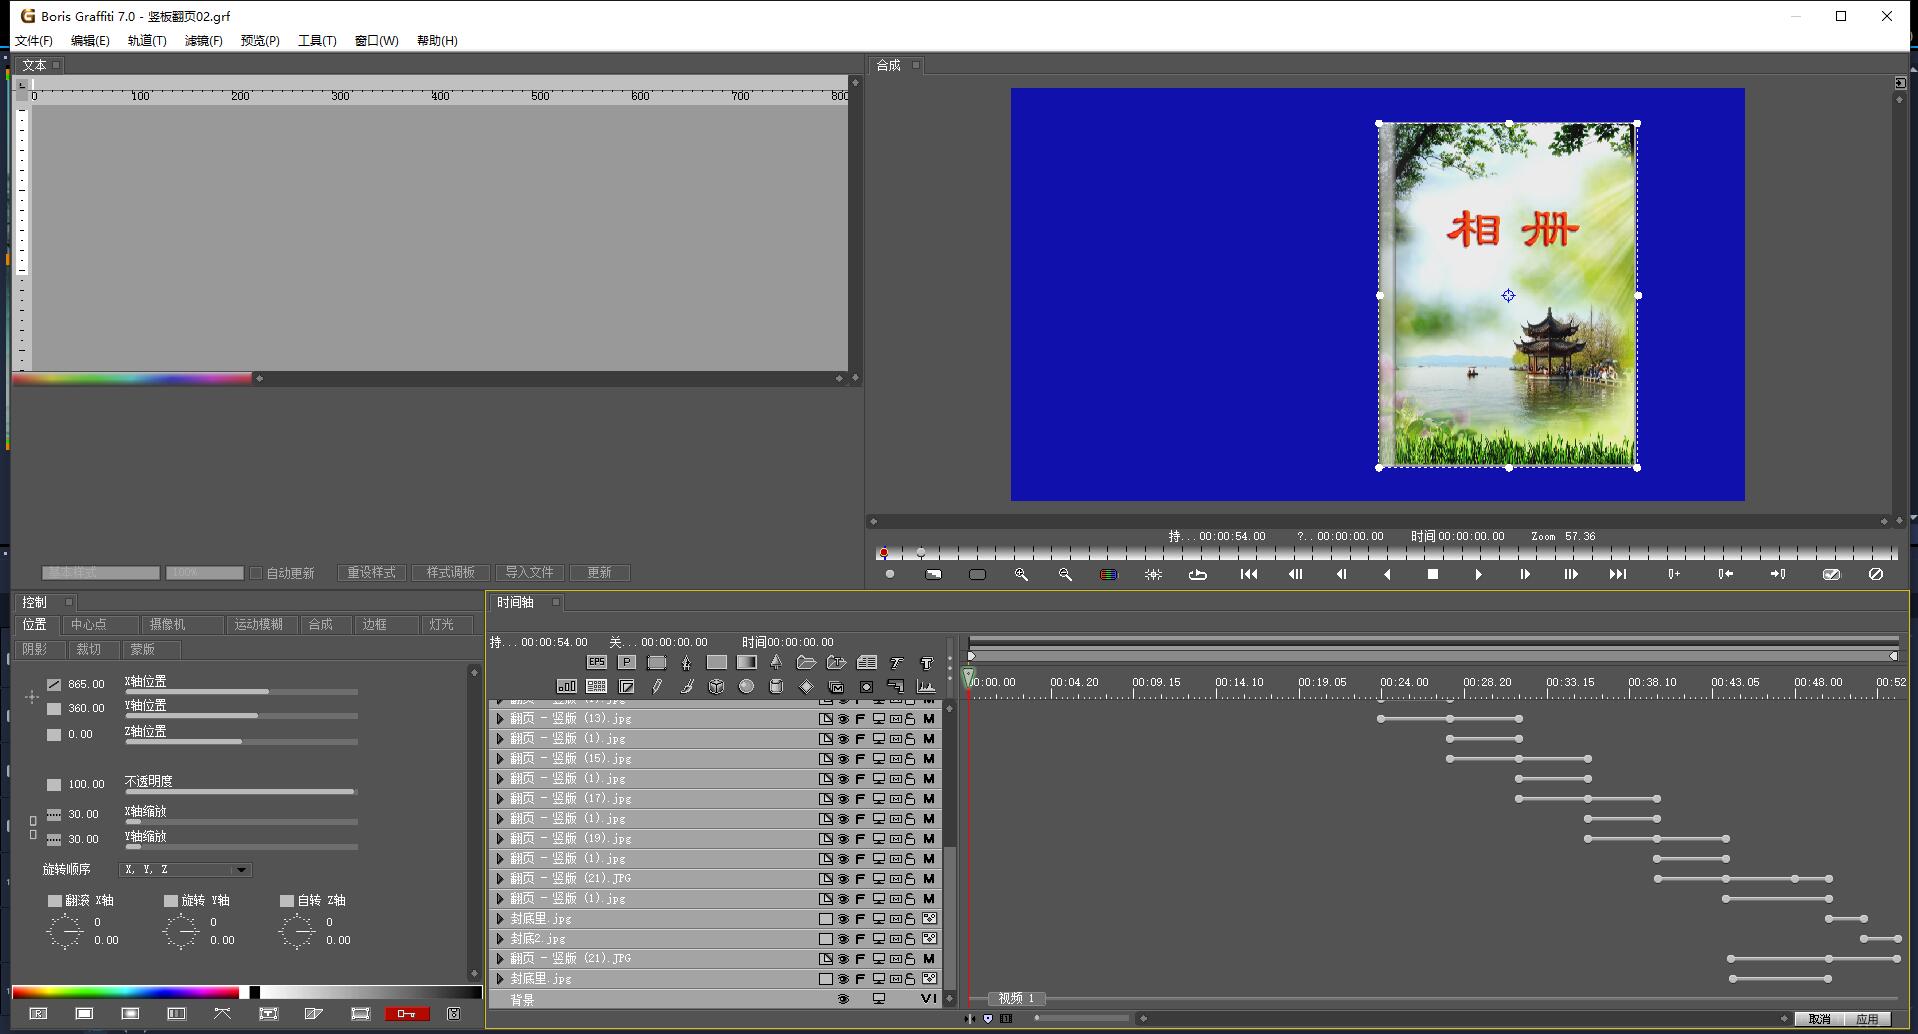Click the red key icon in control panel
Screen dimensions: 1918x1034
(x=407, y=1013)
